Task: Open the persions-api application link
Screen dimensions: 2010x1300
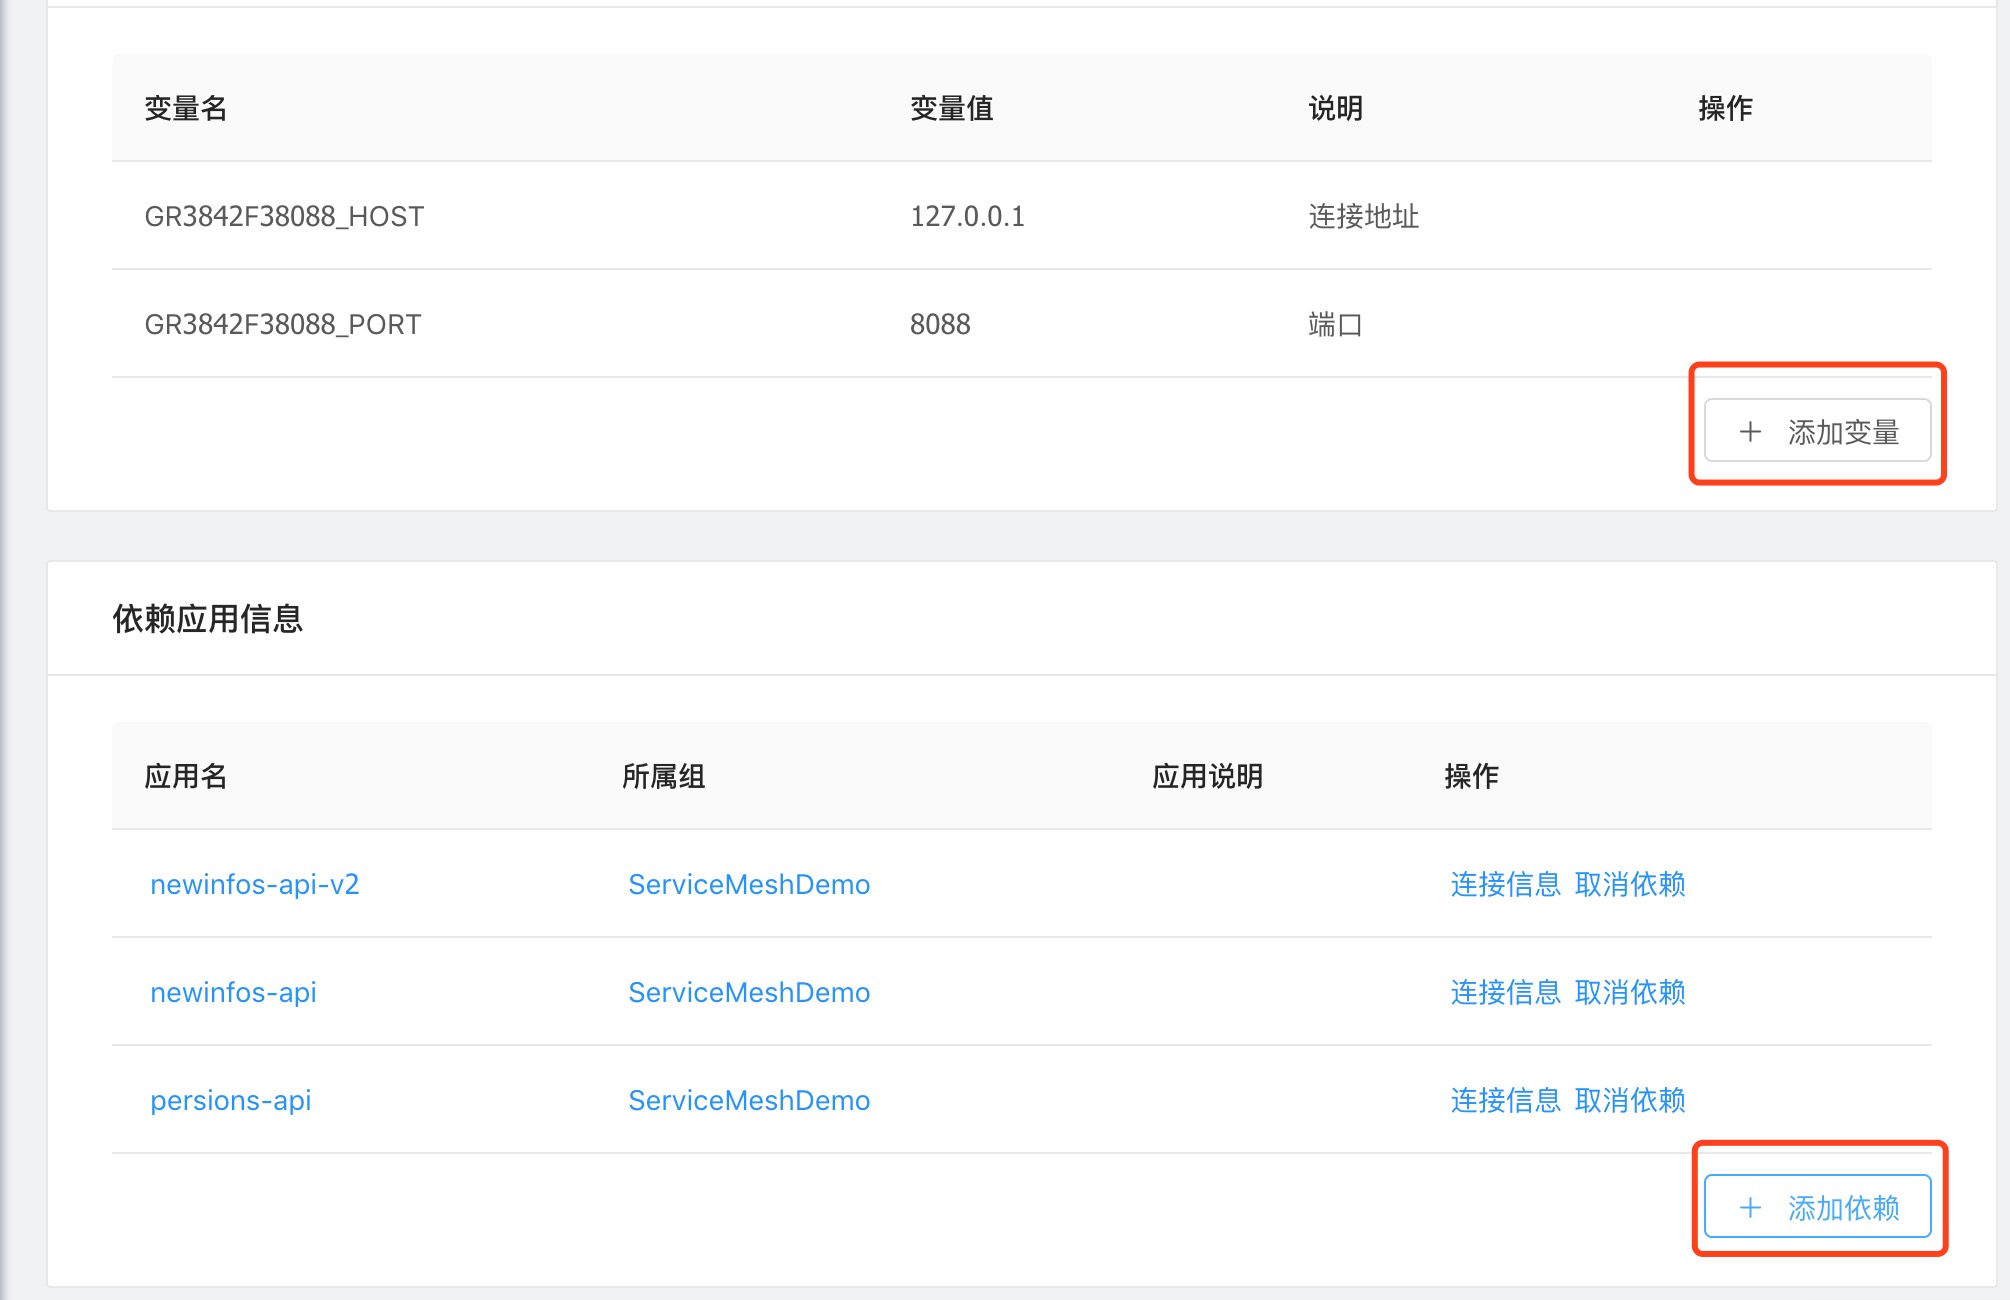Action: (230, 1100)
